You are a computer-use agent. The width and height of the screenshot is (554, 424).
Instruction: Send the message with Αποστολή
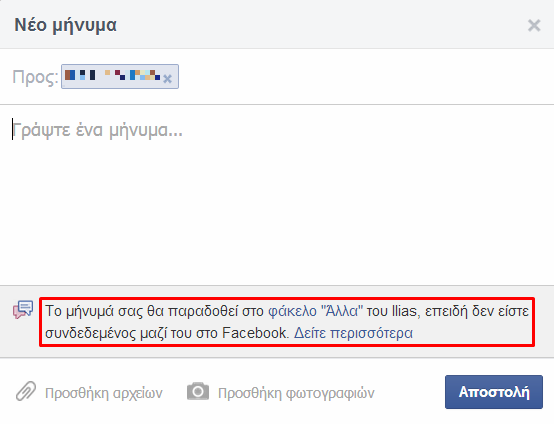pos(494,392)
